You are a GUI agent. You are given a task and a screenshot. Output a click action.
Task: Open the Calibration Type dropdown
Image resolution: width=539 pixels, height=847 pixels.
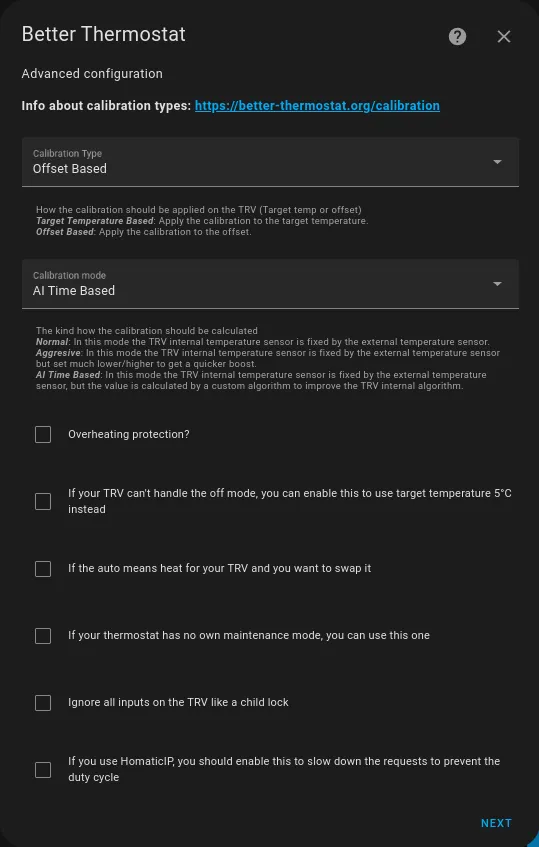270,162
